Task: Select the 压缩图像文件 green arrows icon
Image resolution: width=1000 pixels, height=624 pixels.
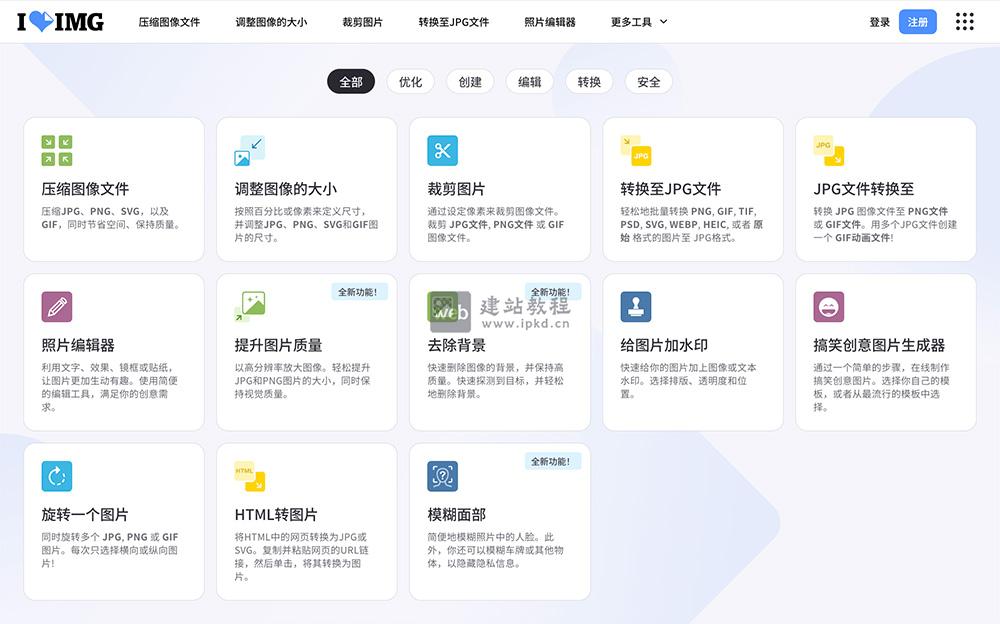Action: (55, 150)
